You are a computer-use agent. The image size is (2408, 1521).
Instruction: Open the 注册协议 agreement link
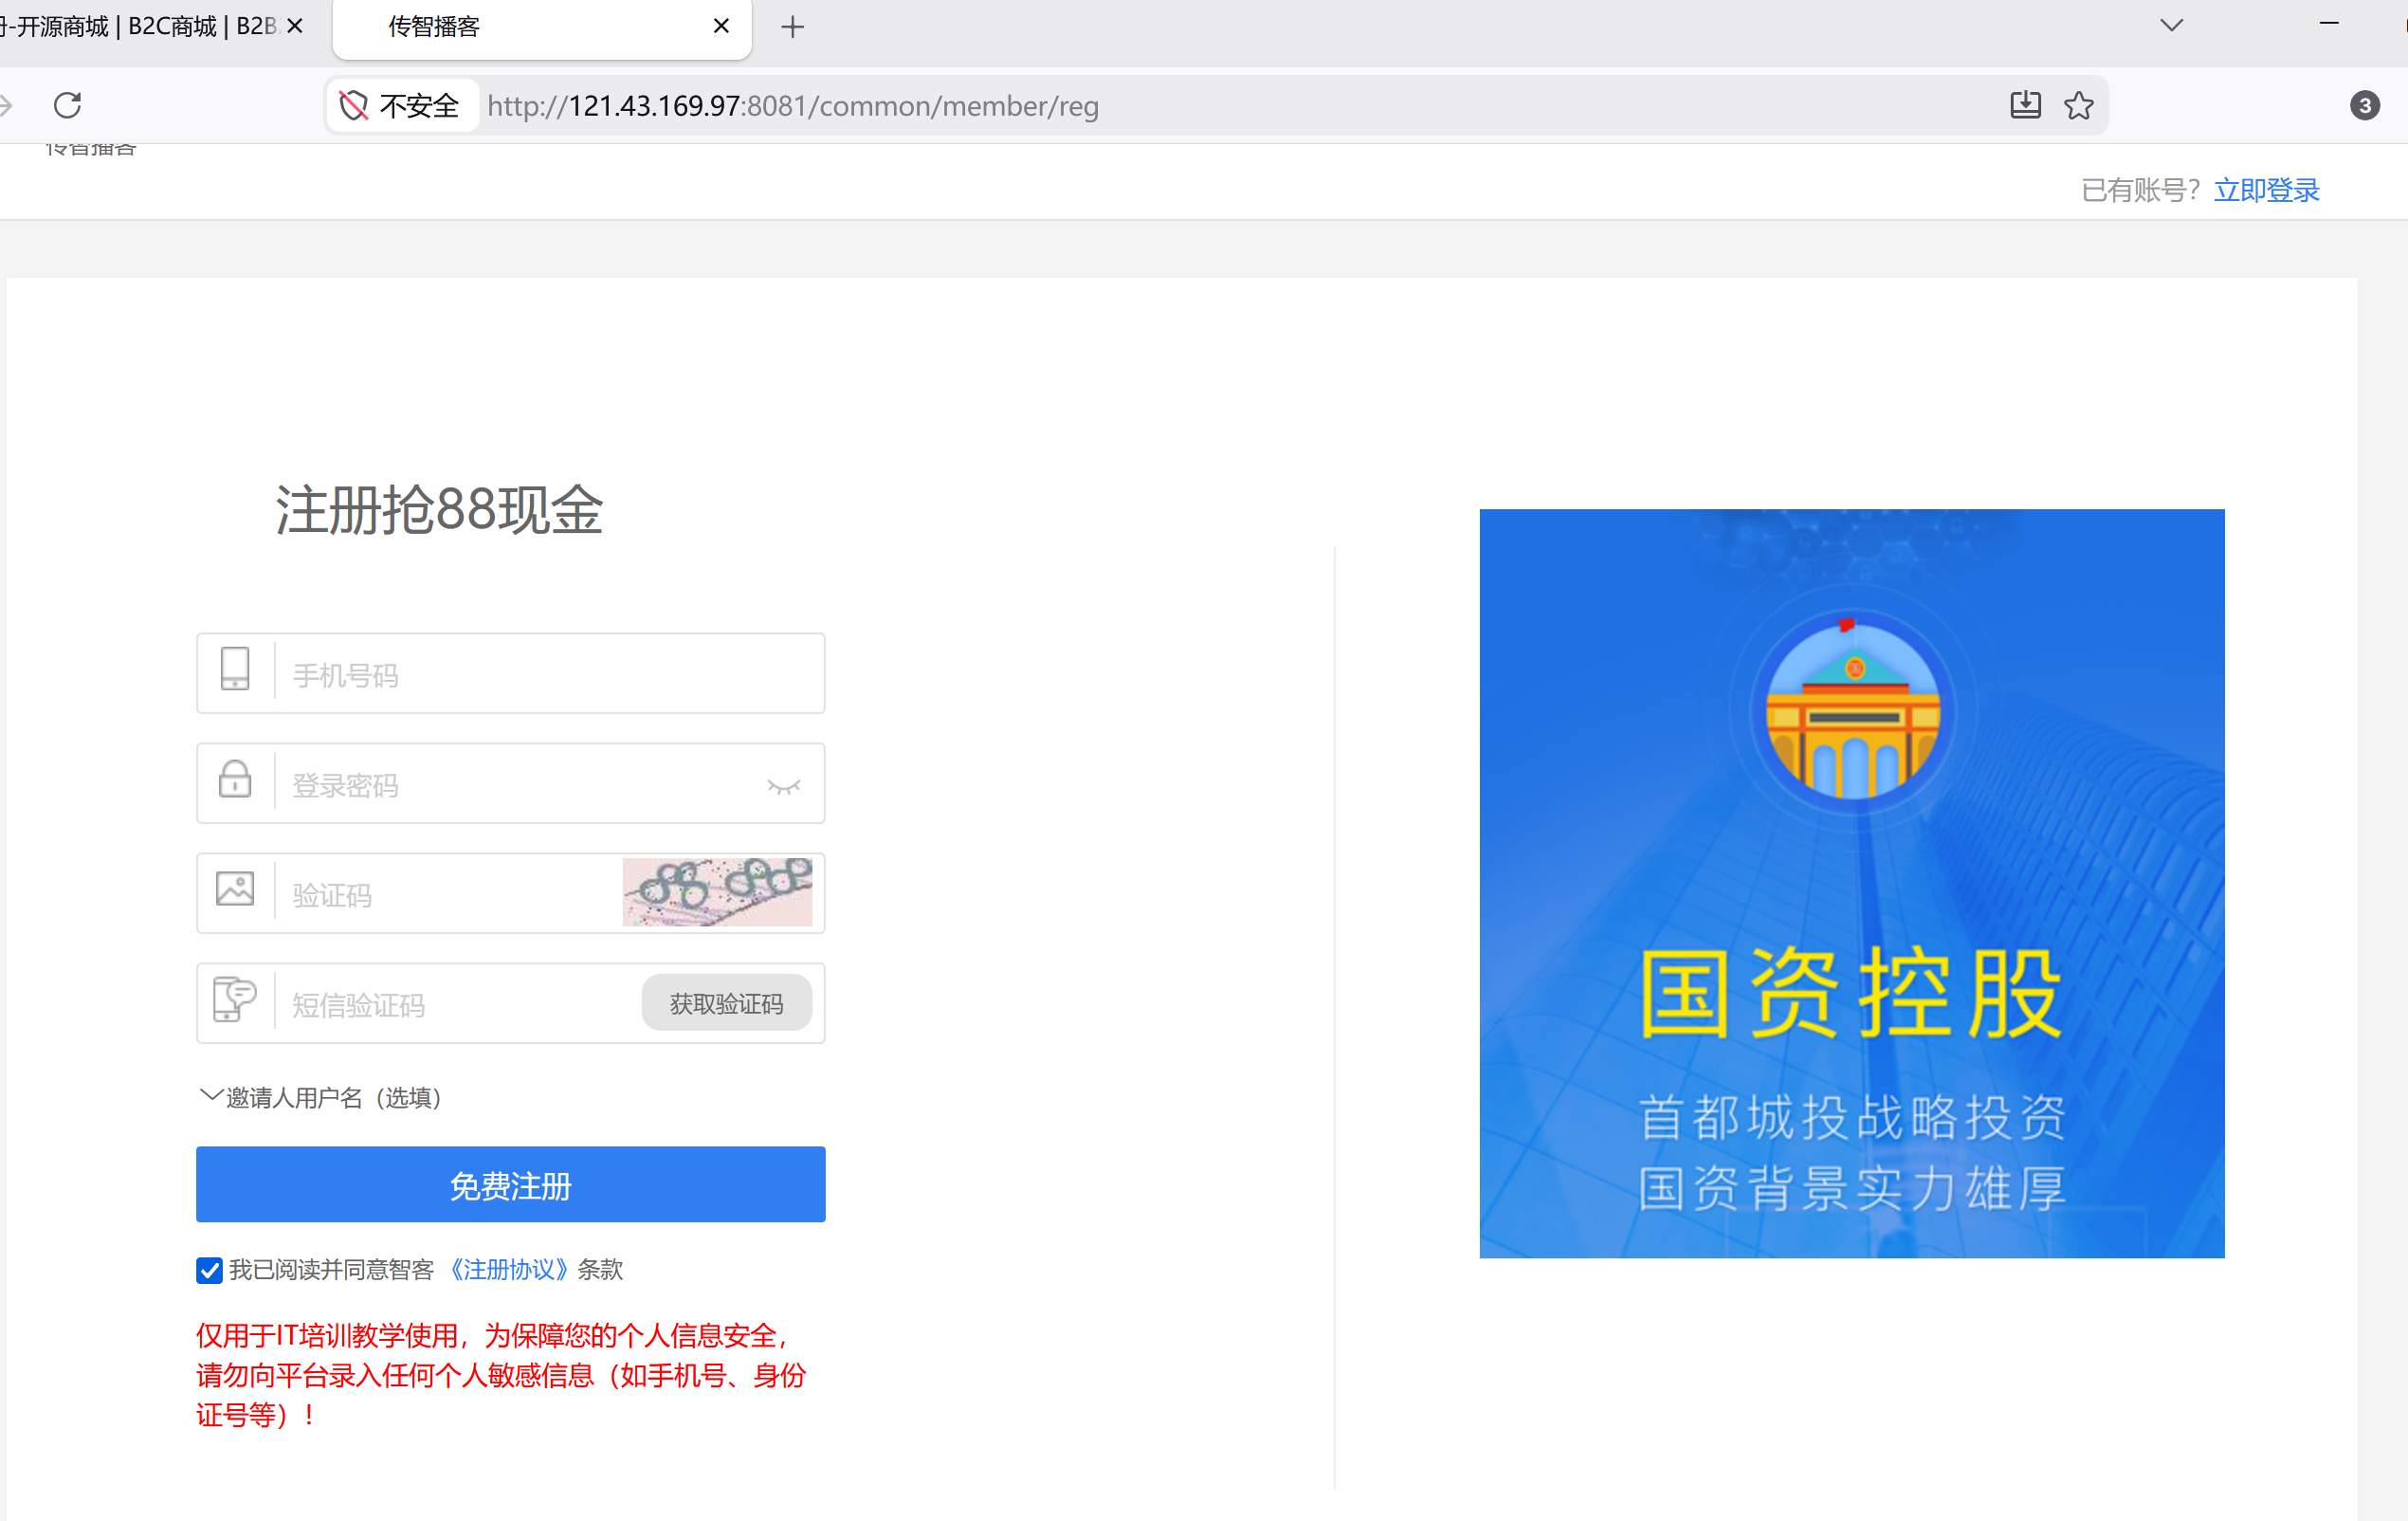click(x=508, y=1269)
